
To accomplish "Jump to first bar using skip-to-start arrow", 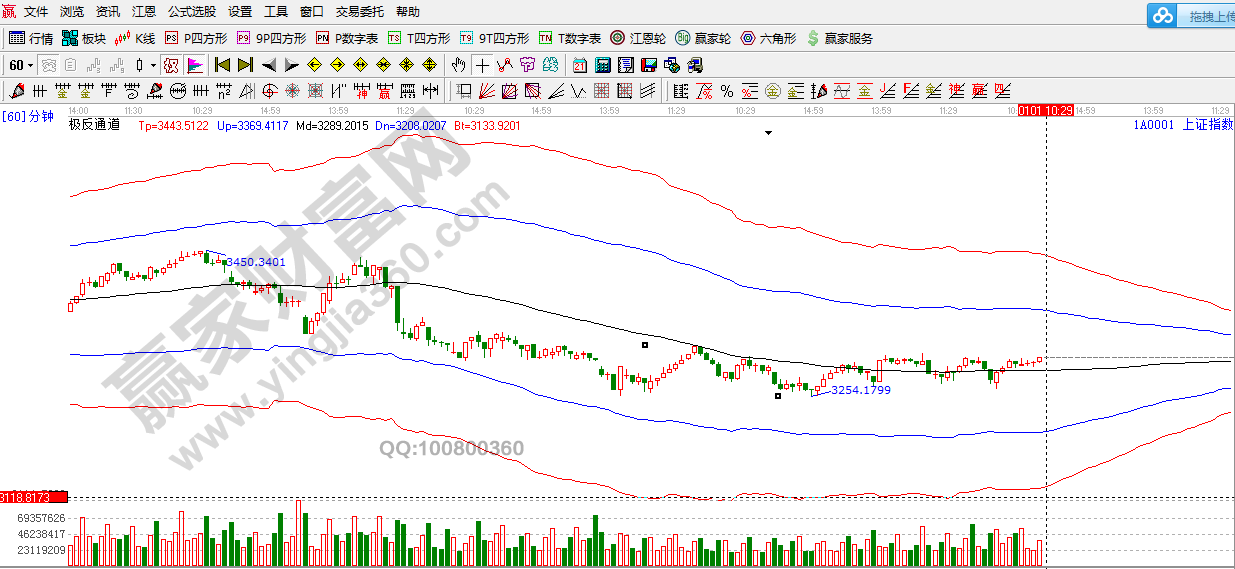I will [x=222, y=65].
